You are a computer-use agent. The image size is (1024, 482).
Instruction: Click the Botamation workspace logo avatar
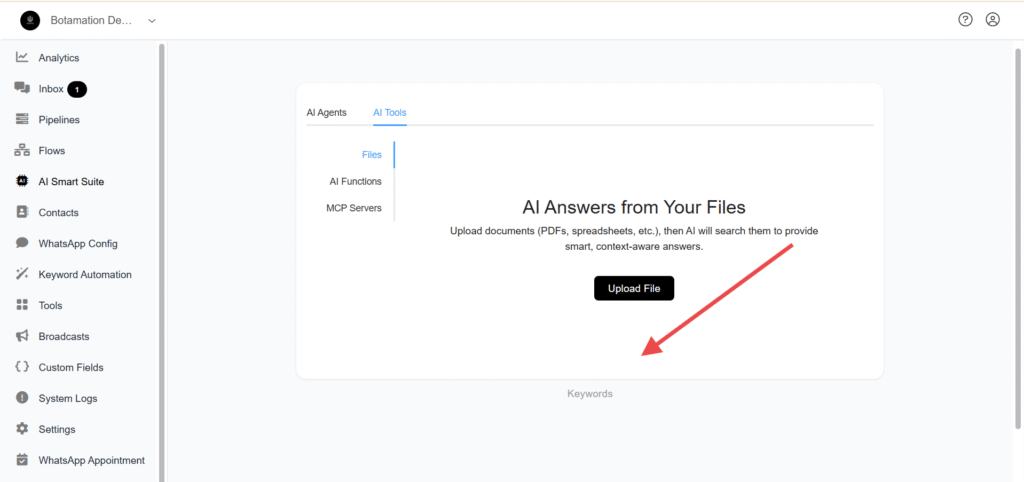pos(30,20)
